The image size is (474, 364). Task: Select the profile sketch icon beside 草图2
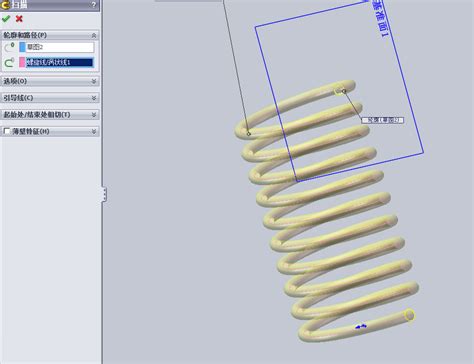click(x=9, y=47)
